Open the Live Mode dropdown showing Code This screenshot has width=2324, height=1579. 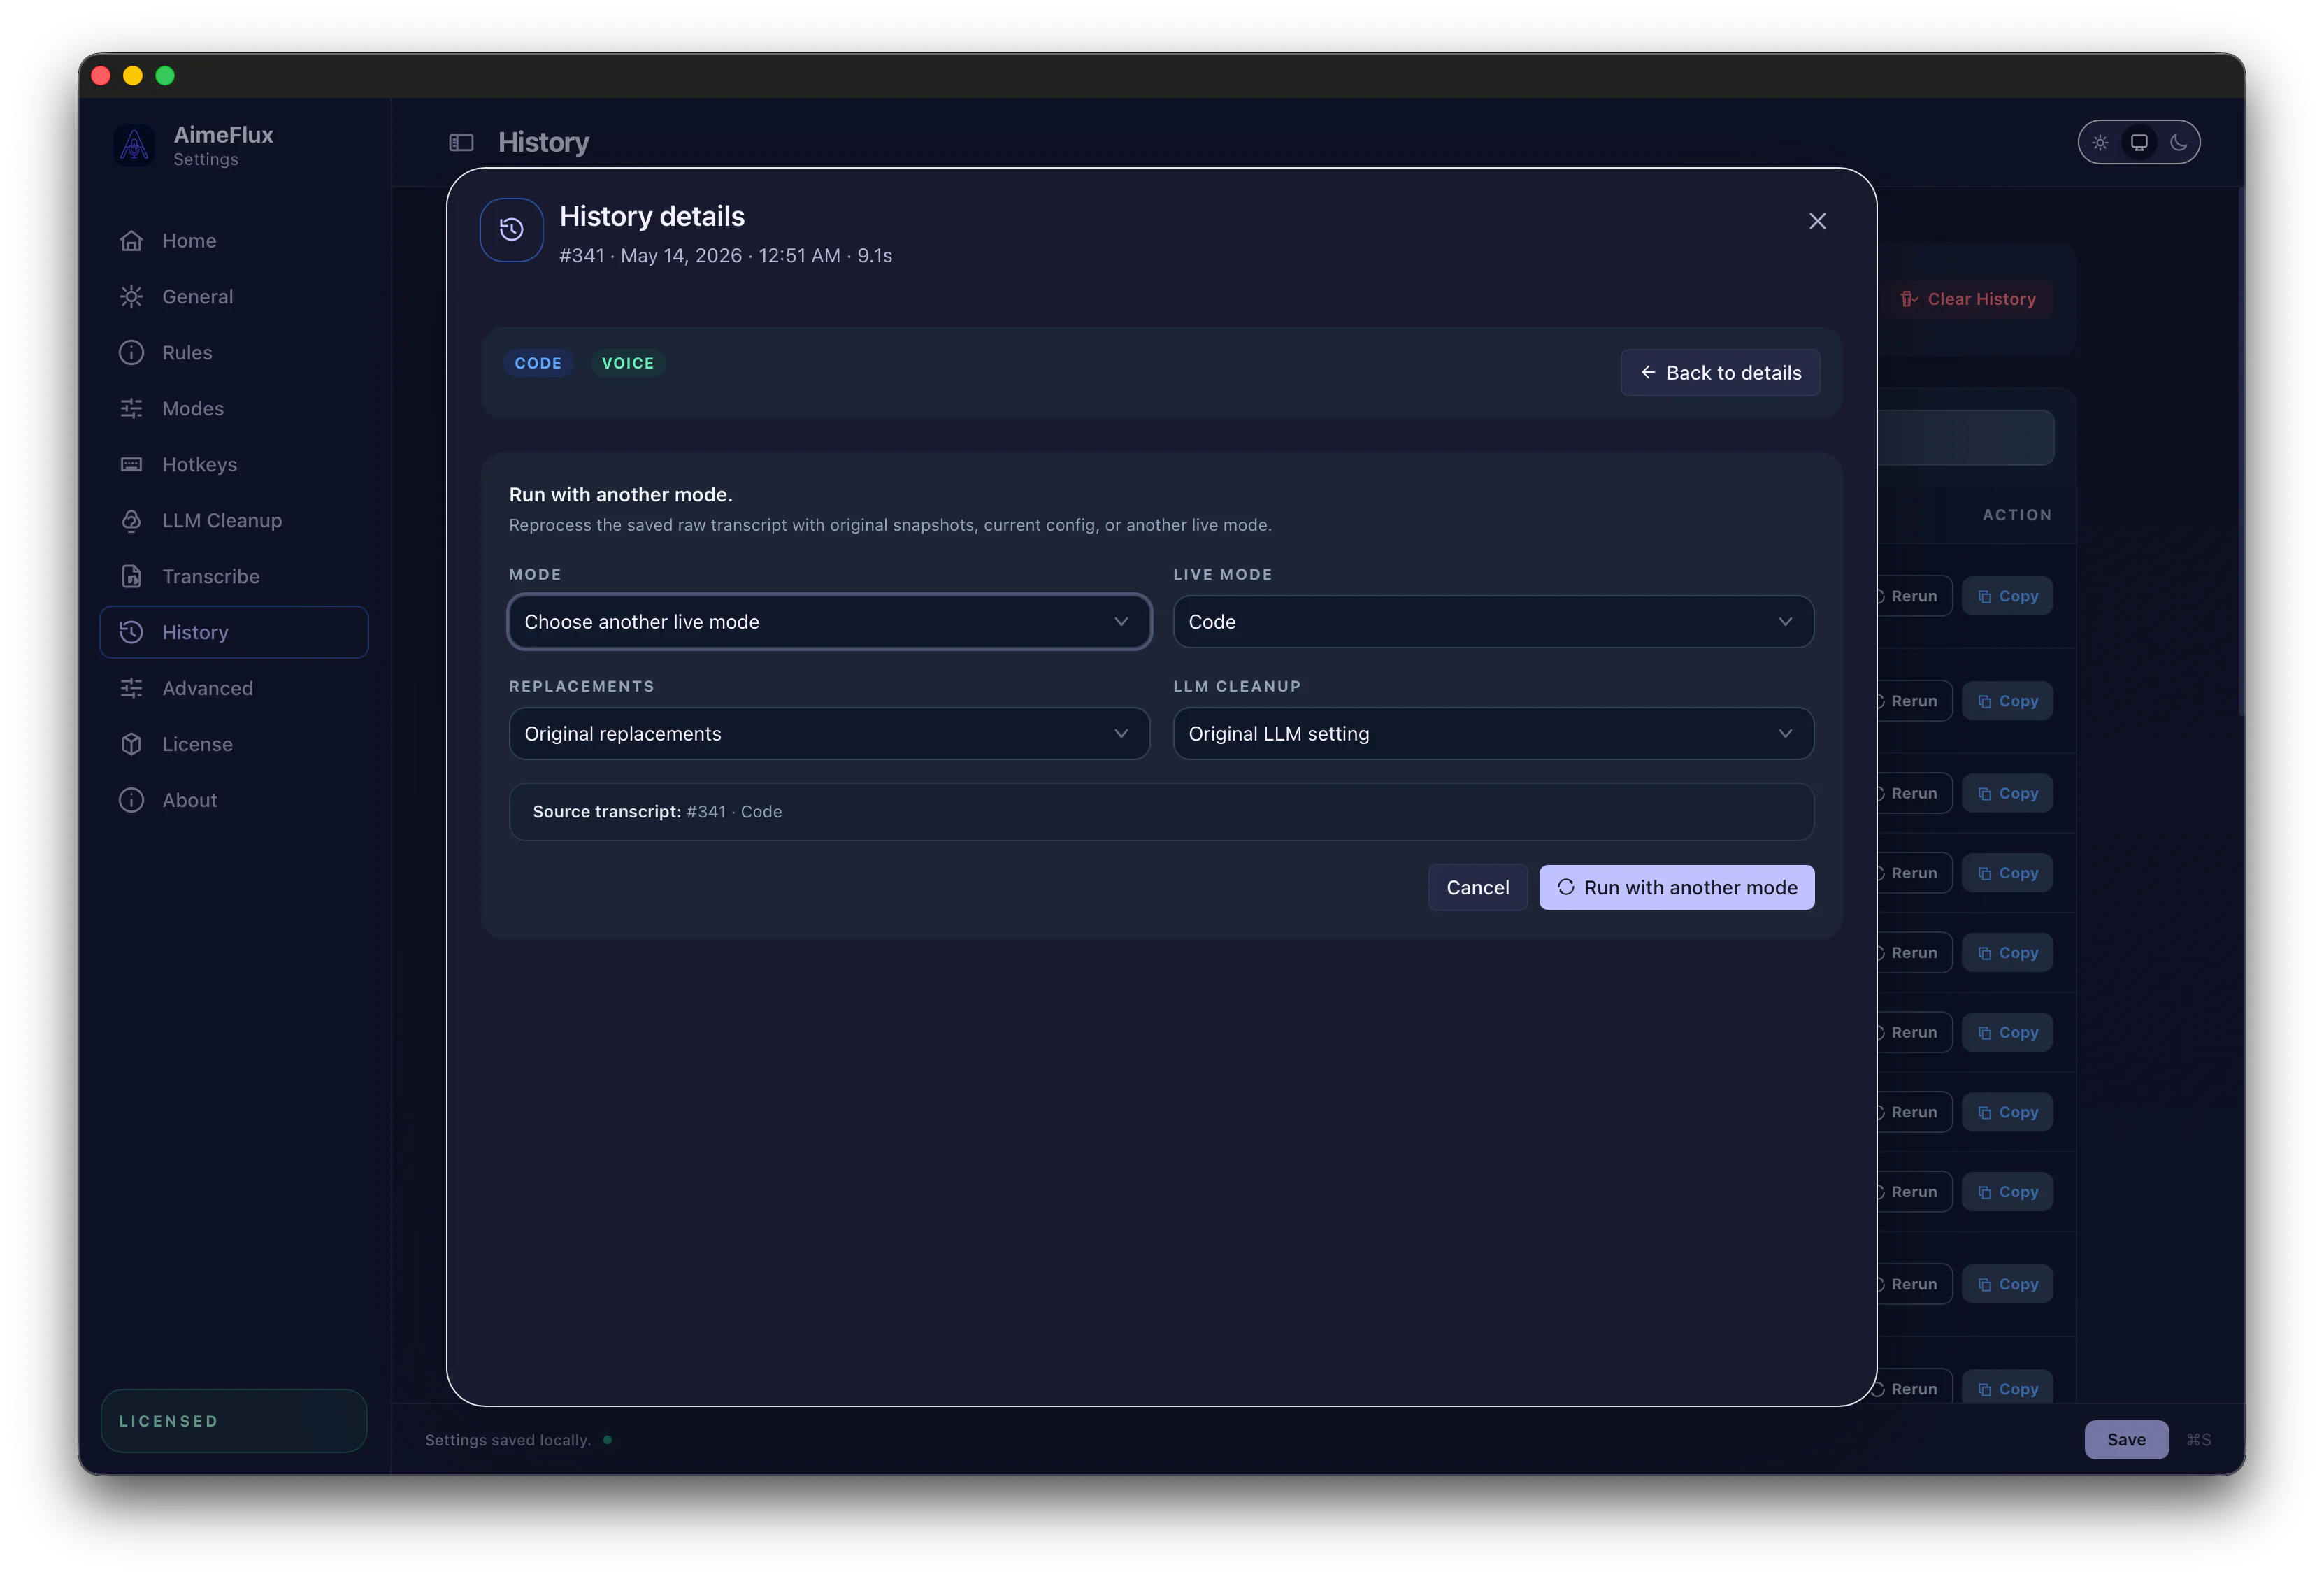point(1493,622)
